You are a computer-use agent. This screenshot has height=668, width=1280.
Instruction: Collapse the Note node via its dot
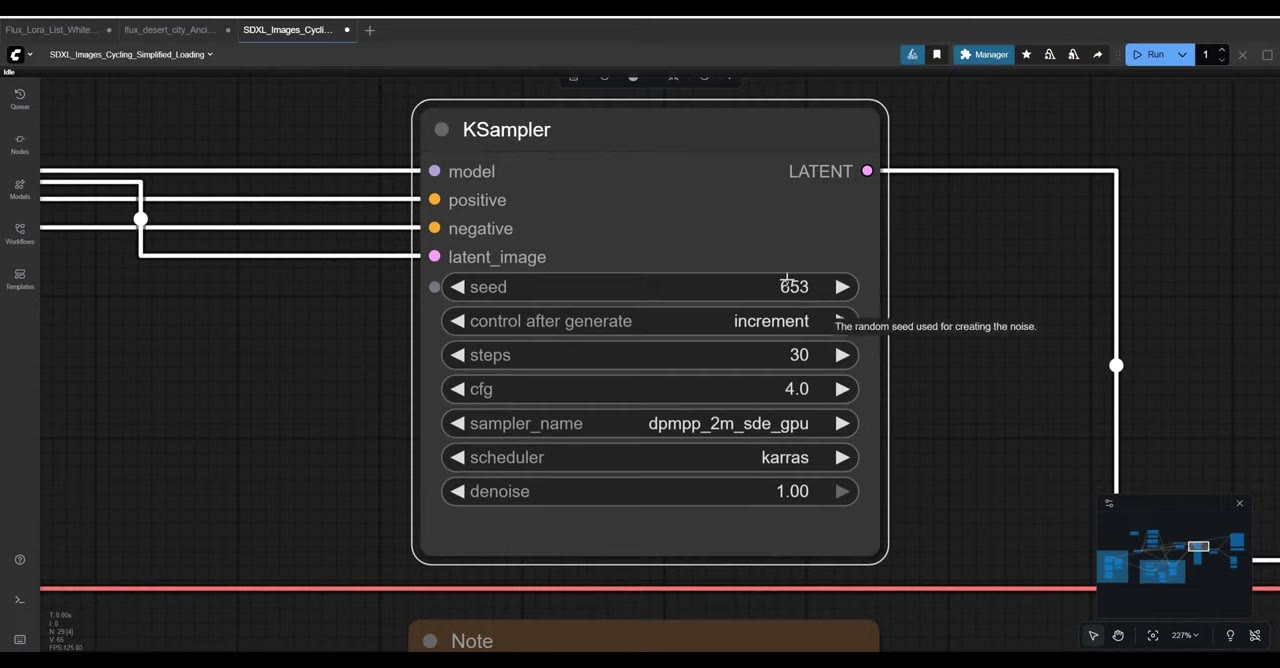pyautogui.click(x=430, y=641)
